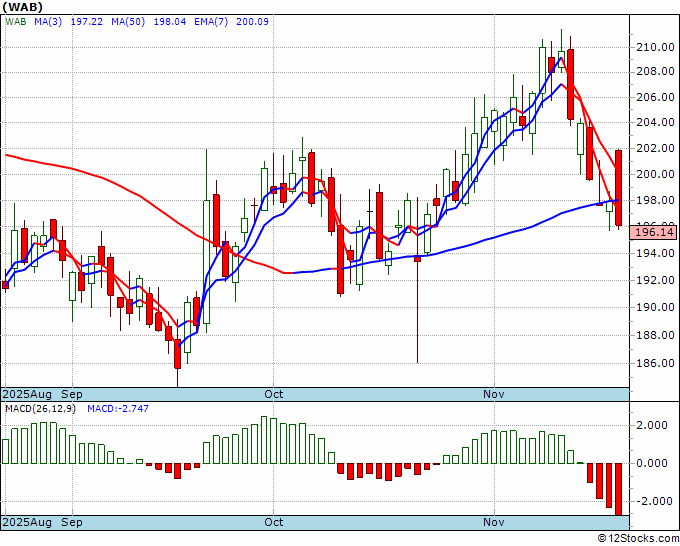Click the Oct label on MACD axis

274,522
